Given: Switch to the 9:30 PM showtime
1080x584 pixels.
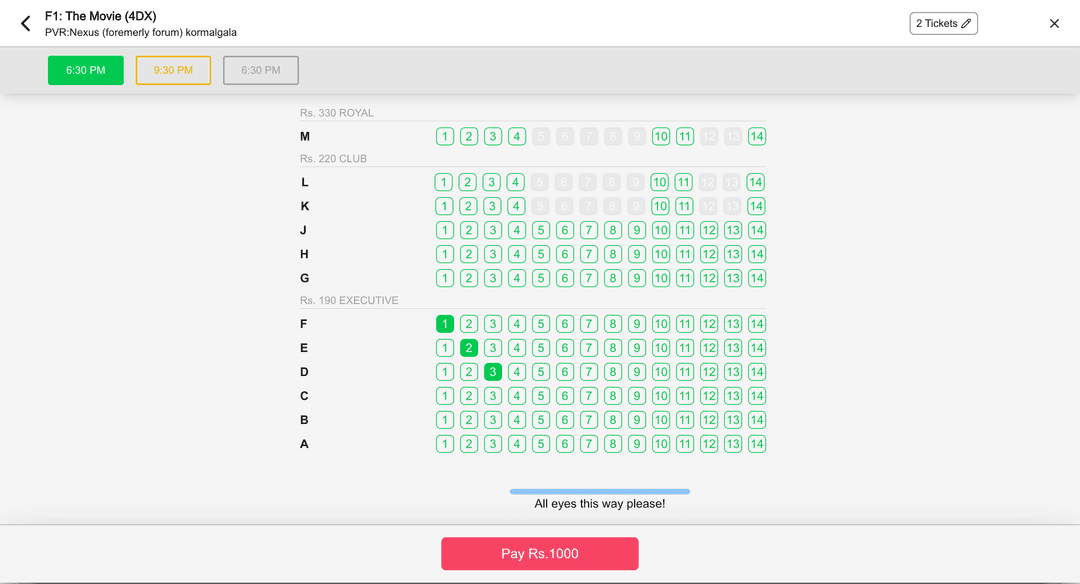Looking at the screenshot, I should tap(173, 71).
